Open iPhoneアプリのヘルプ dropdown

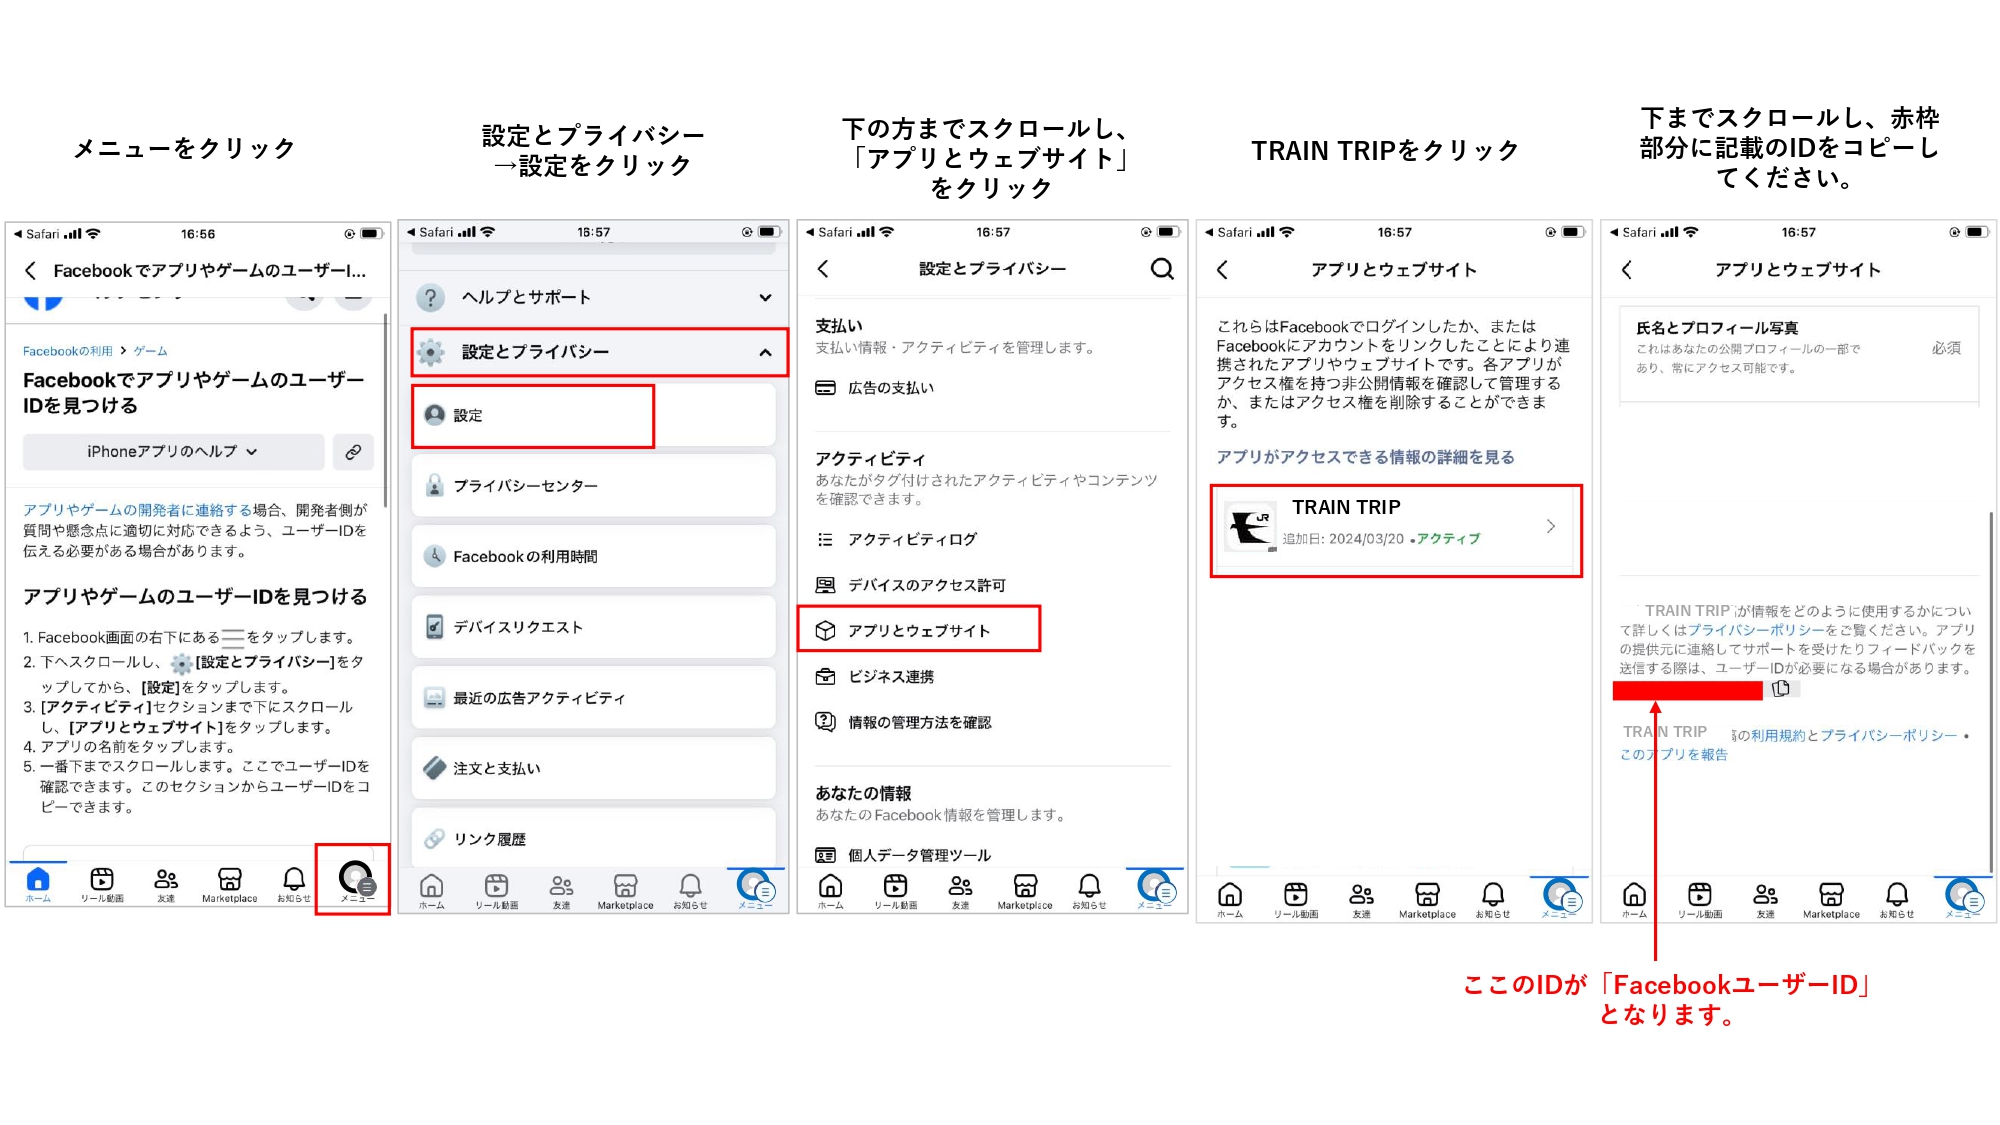point(173,452)
